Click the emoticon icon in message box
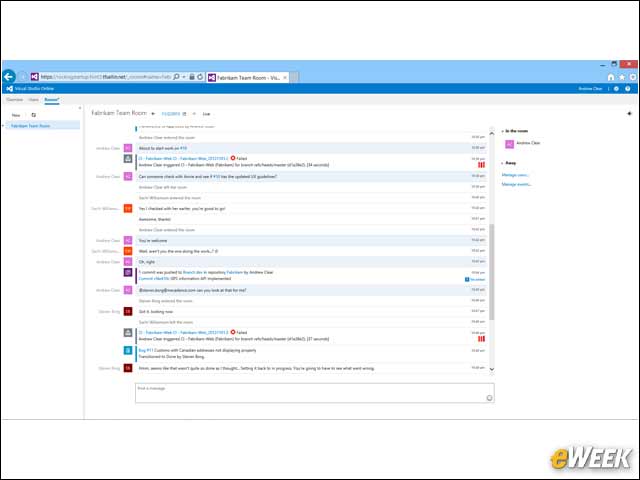Viewport: 640px width, 480px height. point(489,398)
